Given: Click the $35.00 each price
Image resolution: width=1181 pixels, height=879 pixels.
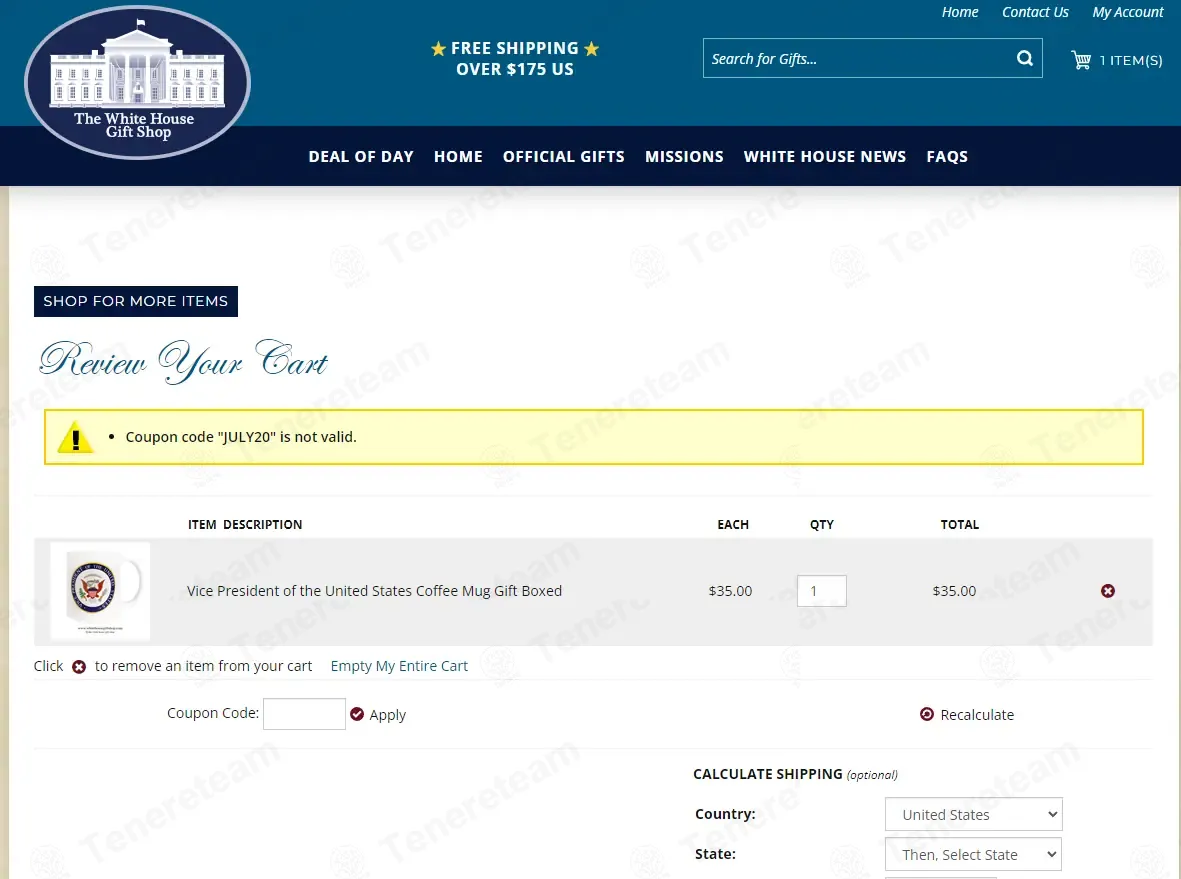Looking at the screenshot, I should 730,591.
